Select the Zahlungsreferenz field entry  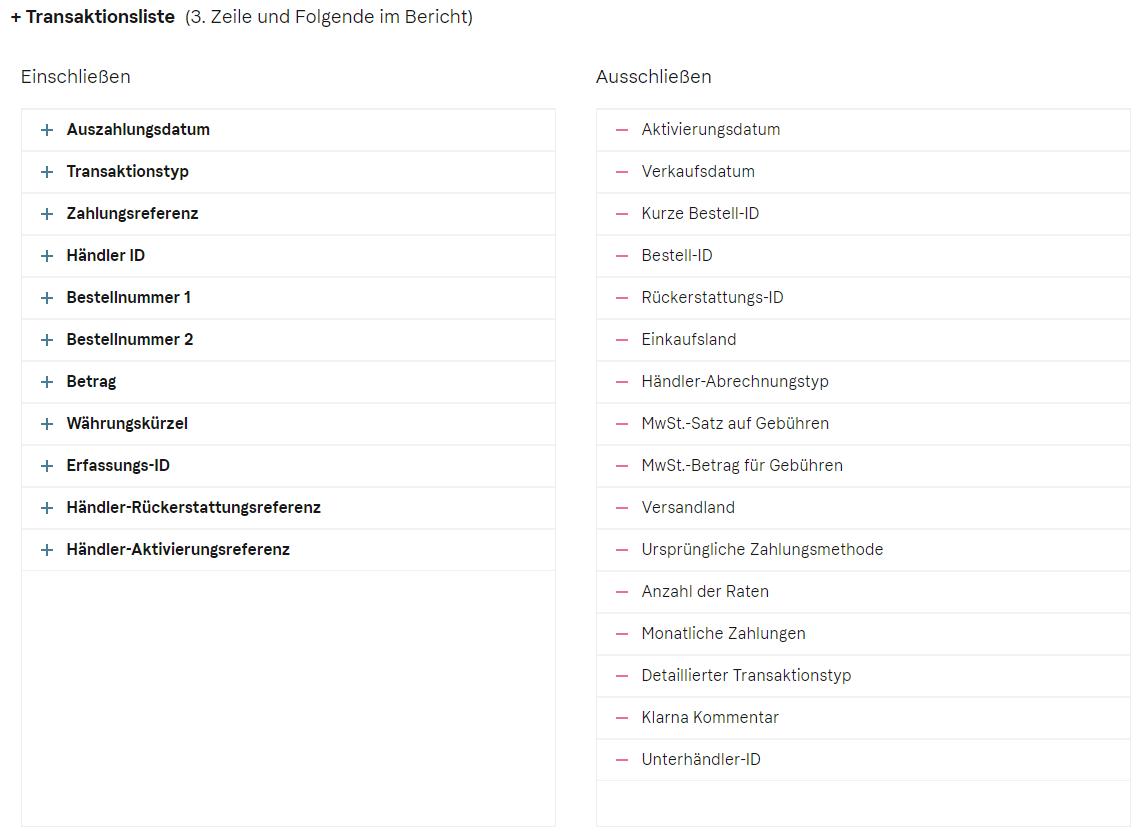click(132, 214)
